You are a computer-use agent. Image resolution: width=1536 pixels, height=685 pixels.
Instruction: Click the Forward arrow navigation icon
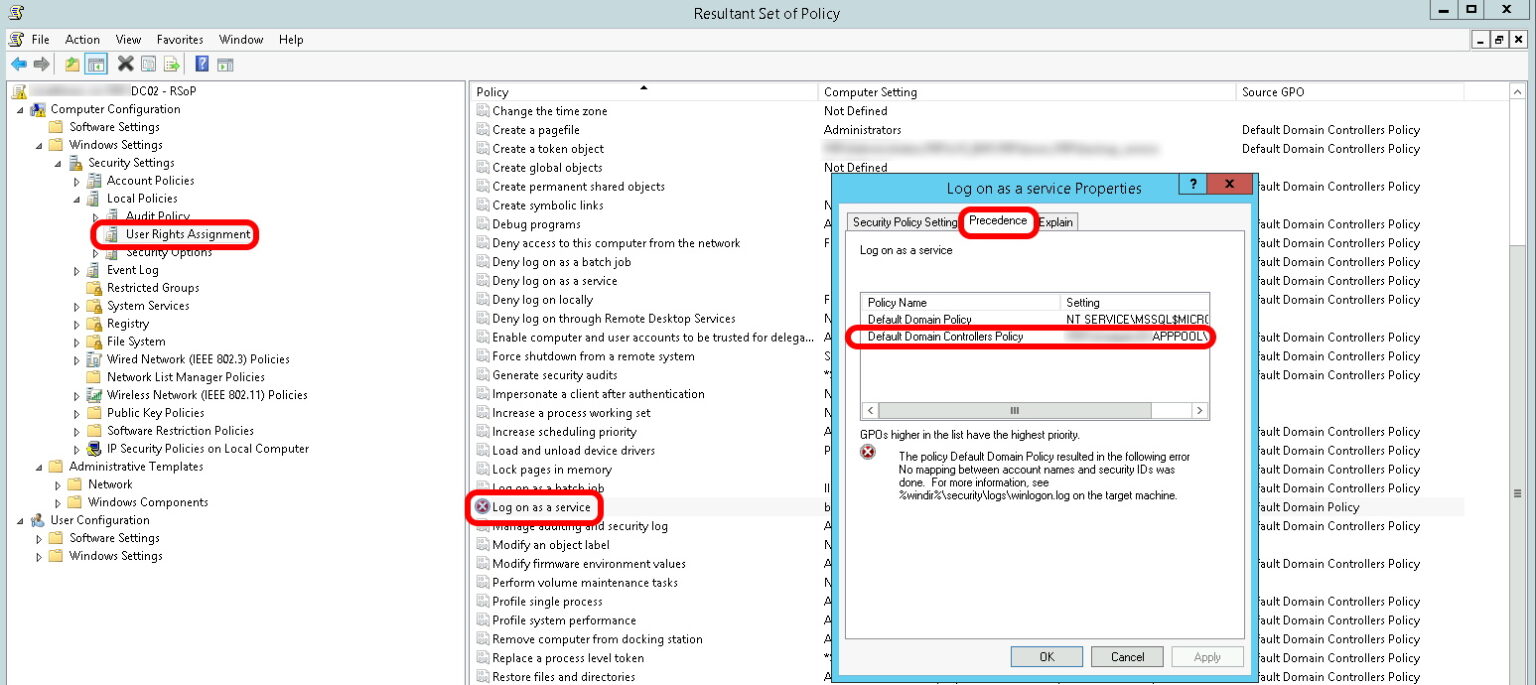coord(39,63)
